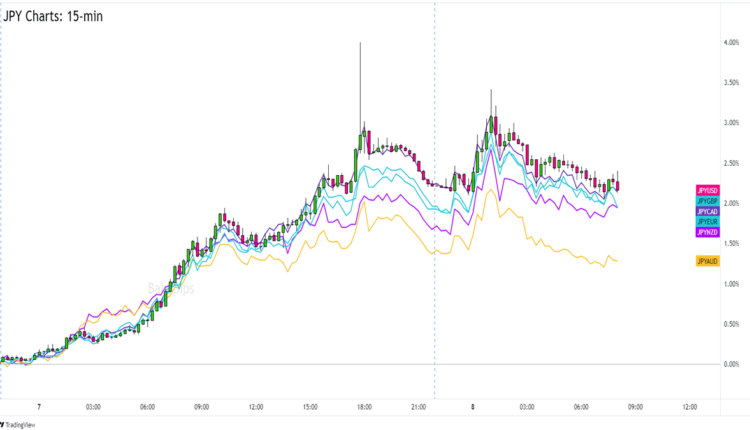Viewport: 750px width, 430px height.
Task: Click the 4.00% price axis label
Action: 730,42
